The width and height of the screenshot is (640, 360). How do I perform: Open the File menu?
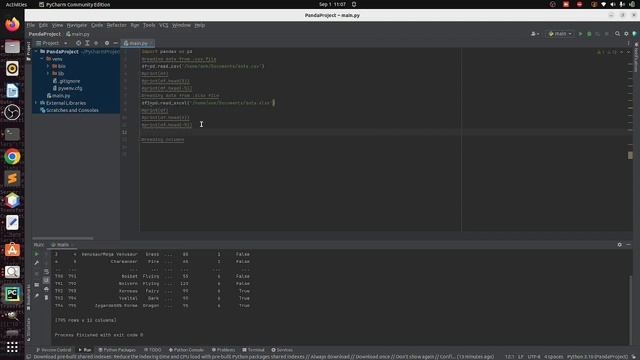click(x=31, y=25)
